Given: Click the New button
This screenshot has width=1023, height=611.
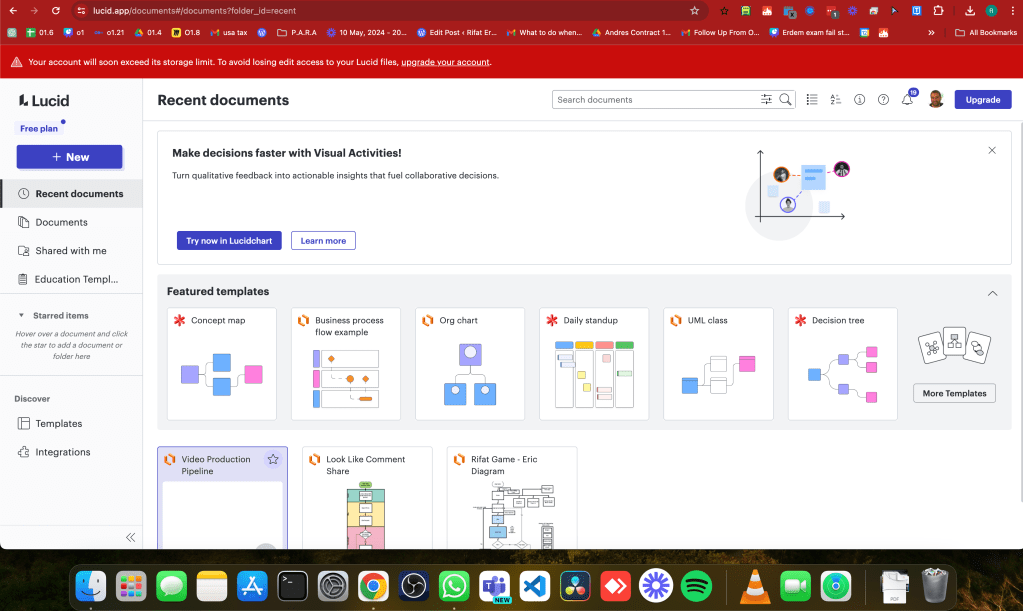Looking at the screenshot, I should (x=70, y=157).
